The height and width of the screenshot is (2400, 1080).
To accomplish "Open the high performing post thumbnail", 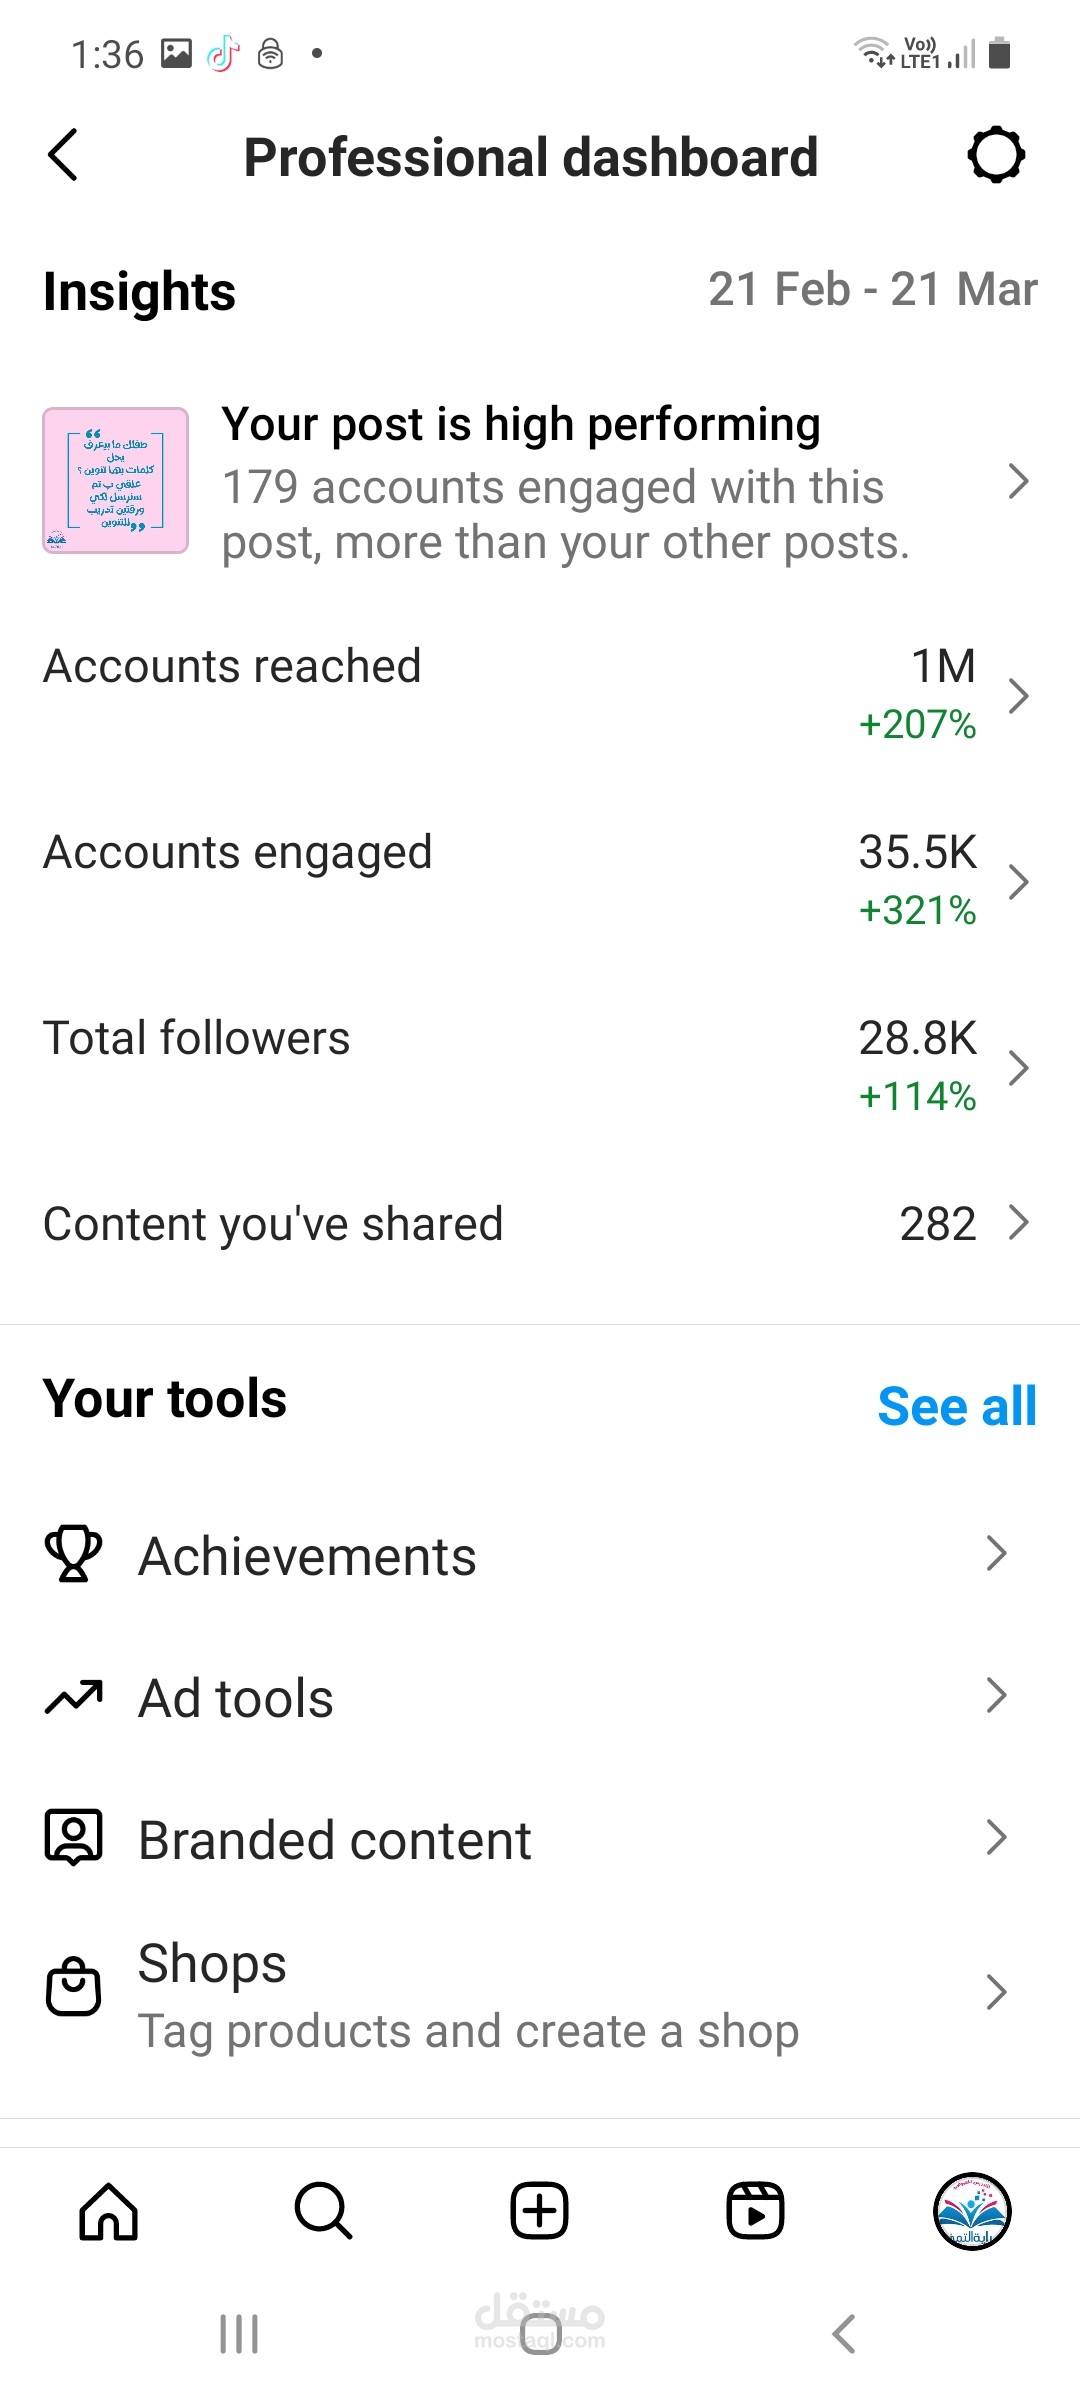I will [116, 481].
